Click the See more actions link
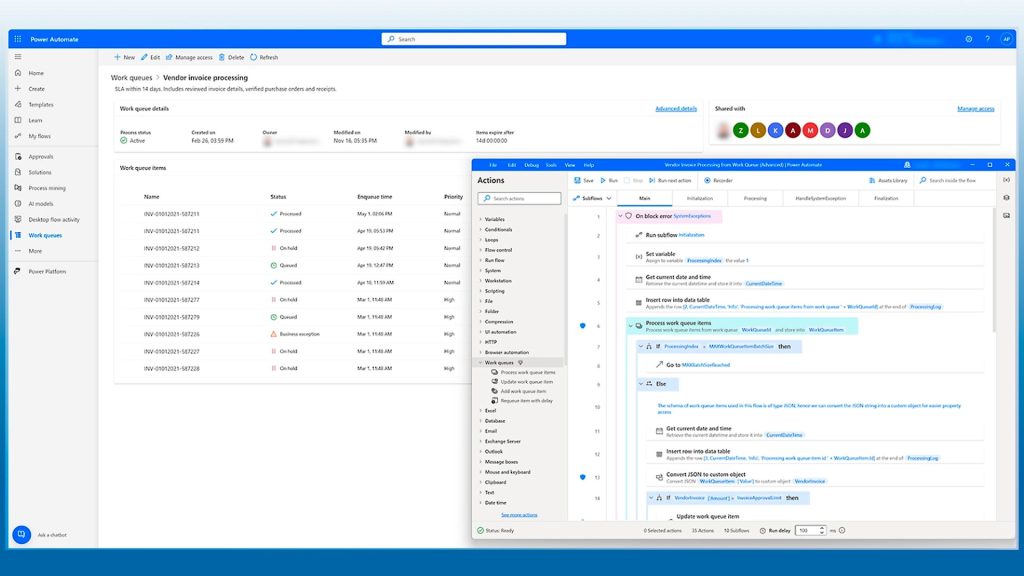Image resolution: width=1024 pixels, height=576 pixels. [x=519, y=514]
